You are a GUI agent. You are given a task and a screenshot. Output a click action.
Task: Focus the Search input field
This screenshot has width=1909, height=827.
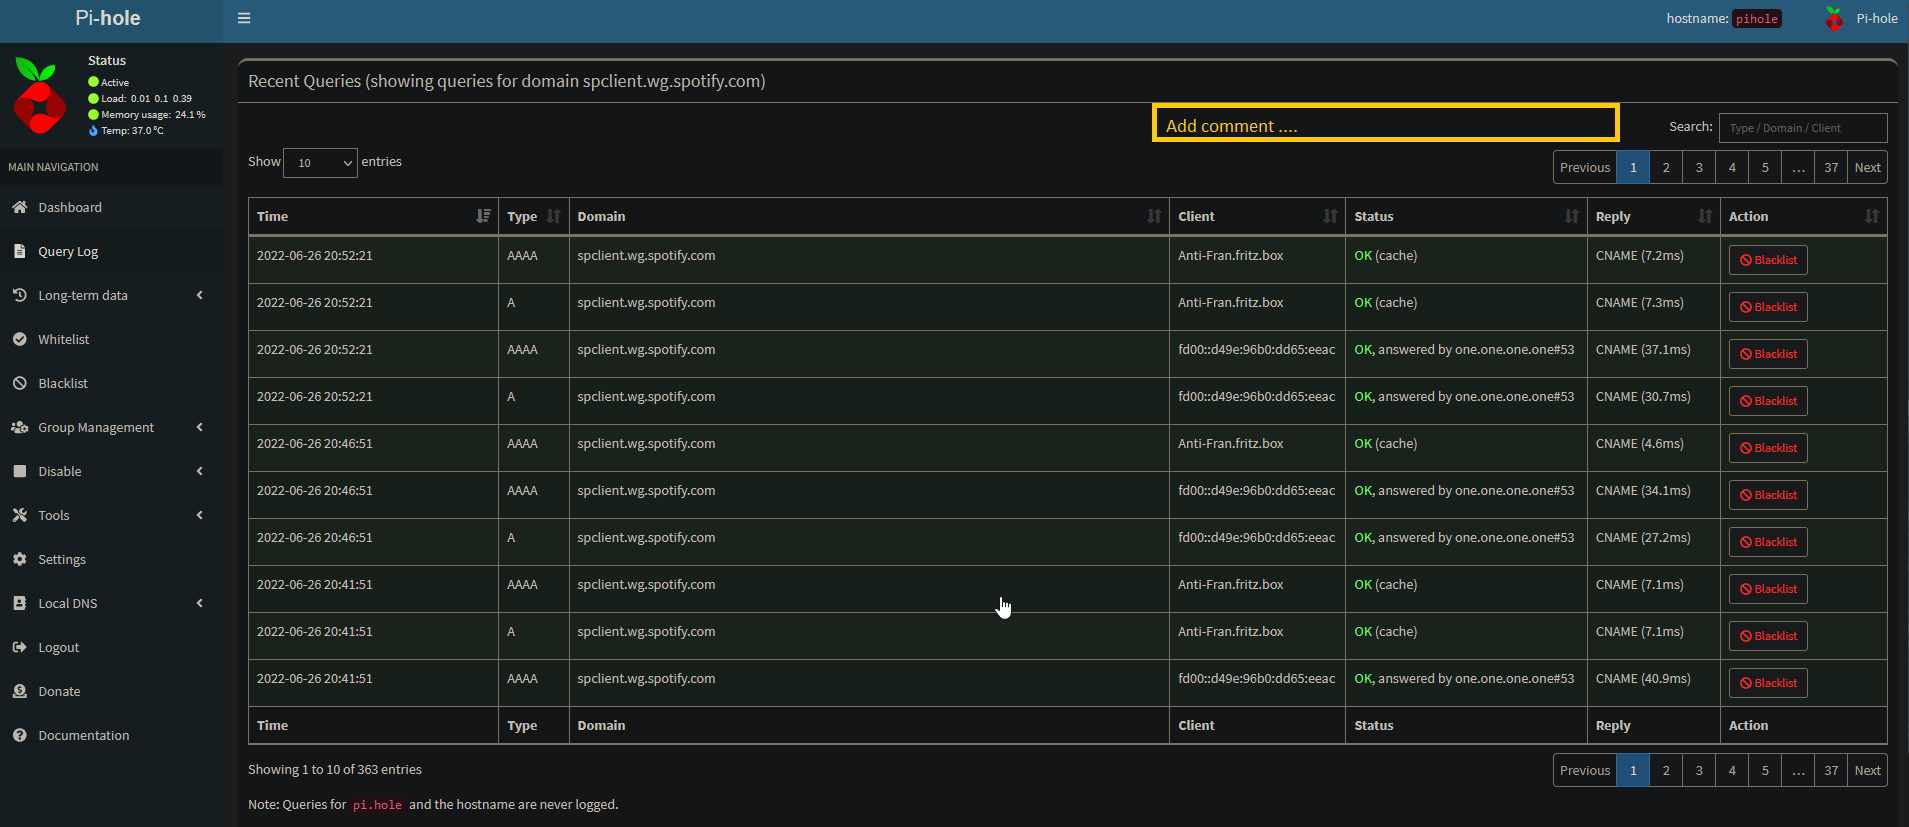pos(1802,128)
